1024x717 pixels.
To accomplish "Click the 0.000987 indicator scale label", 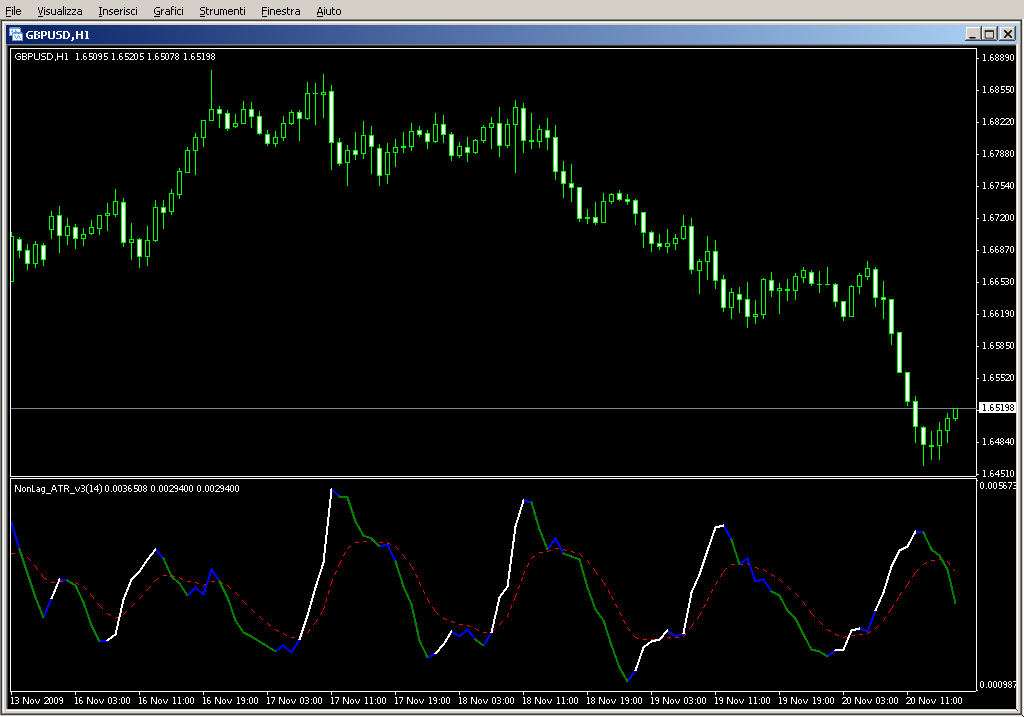I will pyautogui.click(x=998, y=684).
